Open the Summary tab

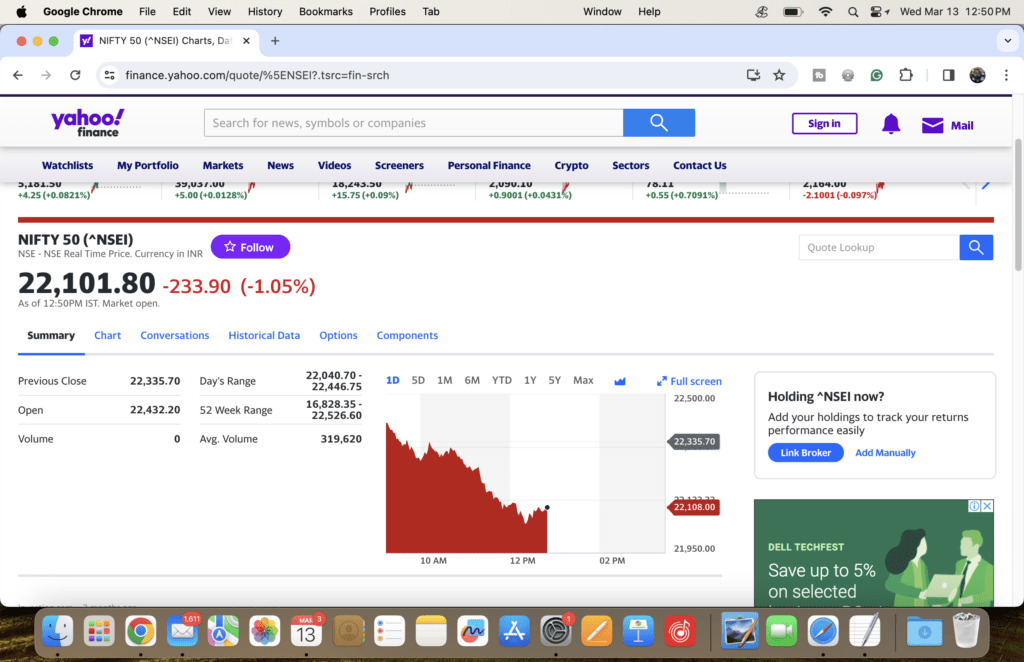(51, 335)
